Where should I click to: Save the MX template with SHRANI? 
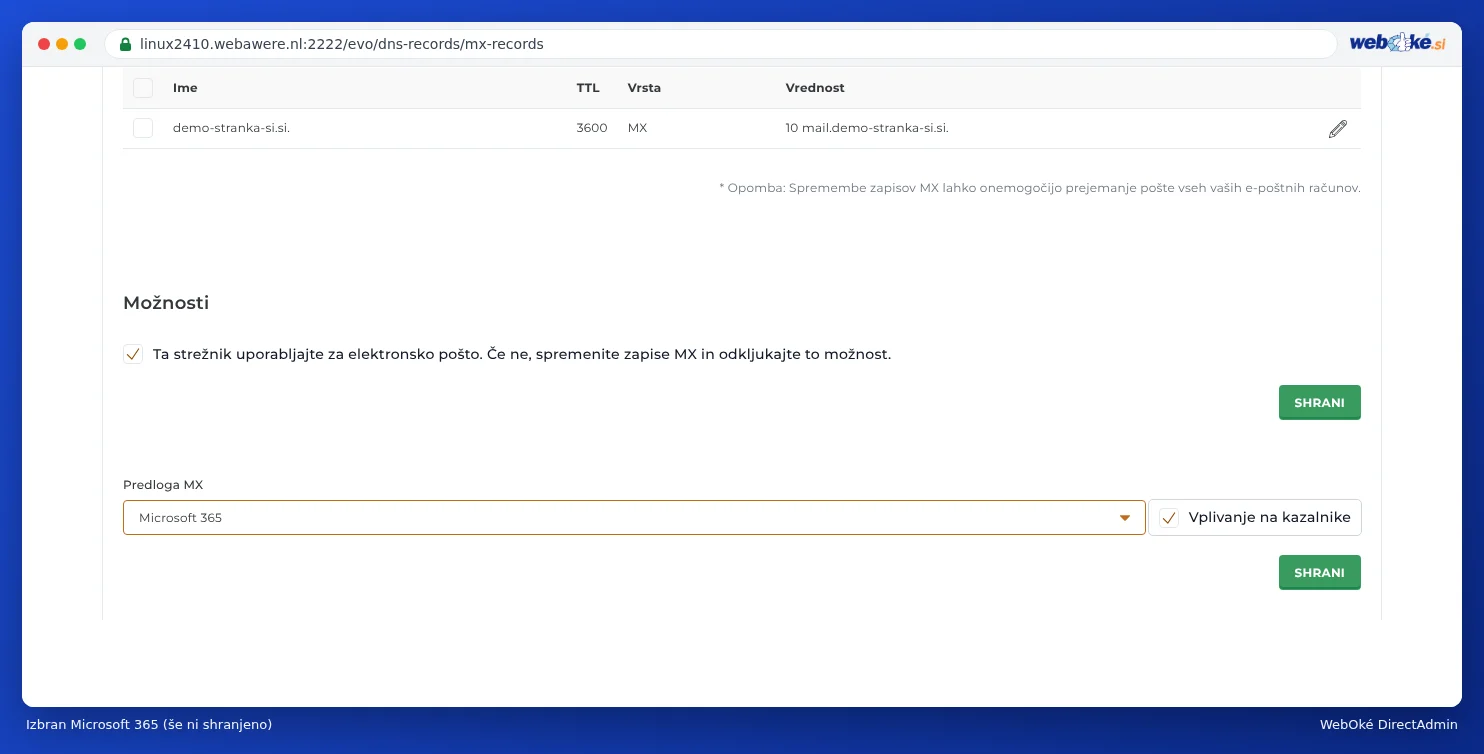1319,573
